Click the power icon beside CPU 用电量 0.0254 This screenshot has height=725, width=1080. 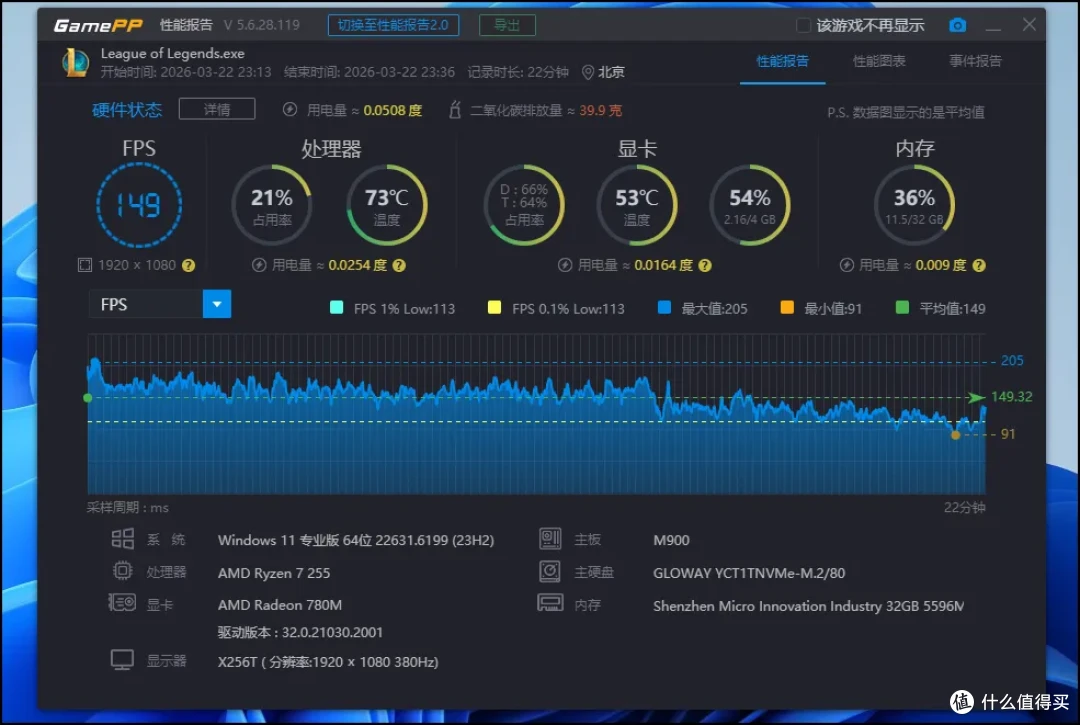pyautogui.click(x=259, y=265)
